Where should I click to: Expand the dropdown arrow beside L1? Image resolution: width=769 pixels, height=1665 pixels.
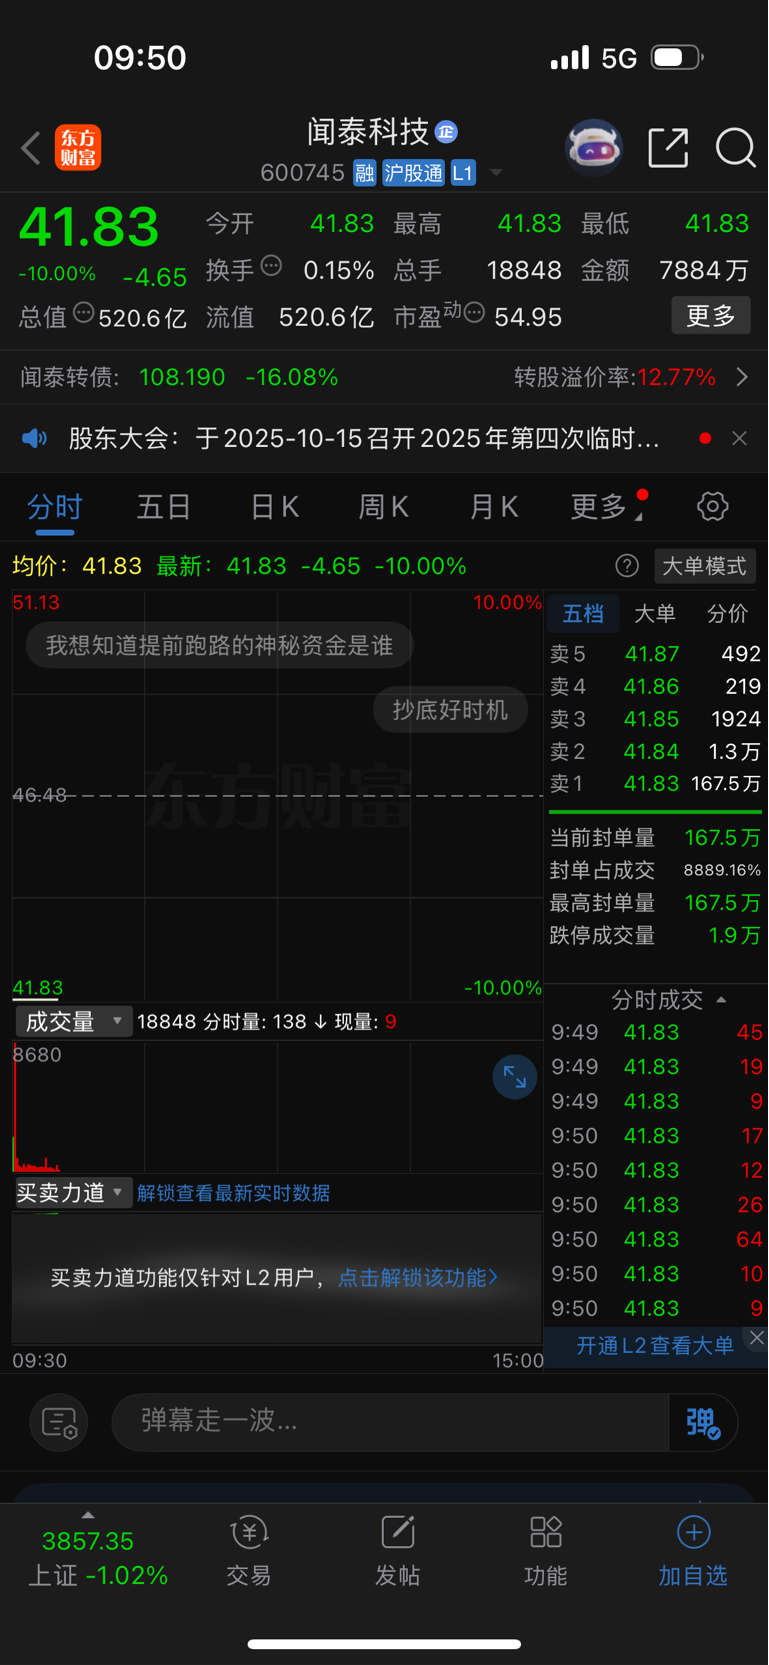click(495, 174)
